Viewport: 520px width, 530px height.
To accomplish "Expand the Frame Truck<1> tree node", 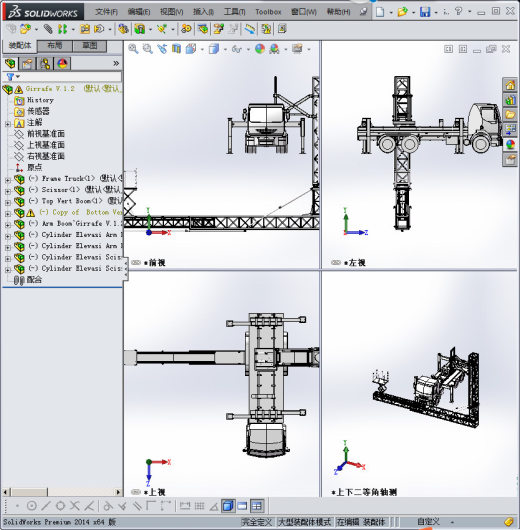I will pos(7,180).
